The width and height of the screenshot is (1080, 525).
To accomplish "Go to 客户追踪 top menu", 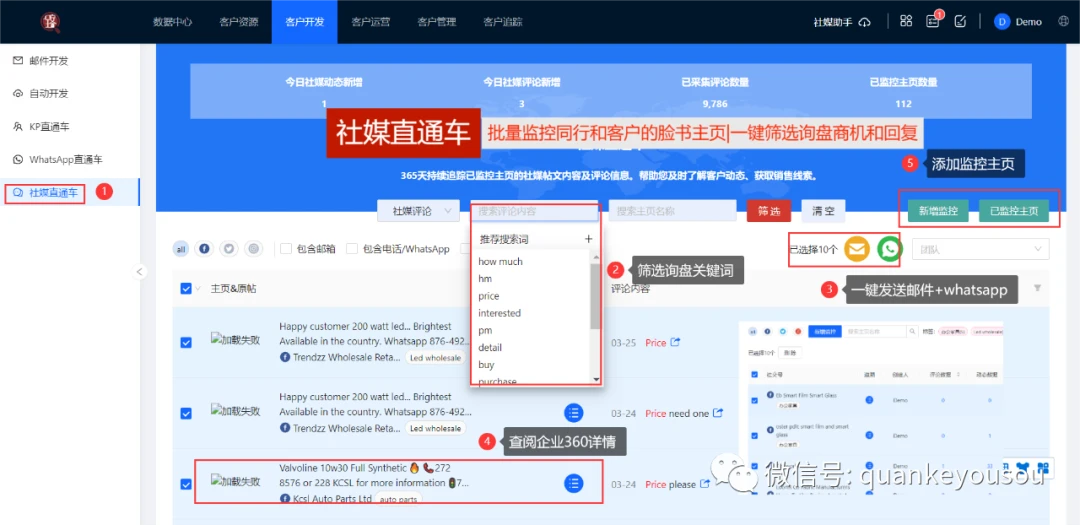I will [x=503, y=21].
